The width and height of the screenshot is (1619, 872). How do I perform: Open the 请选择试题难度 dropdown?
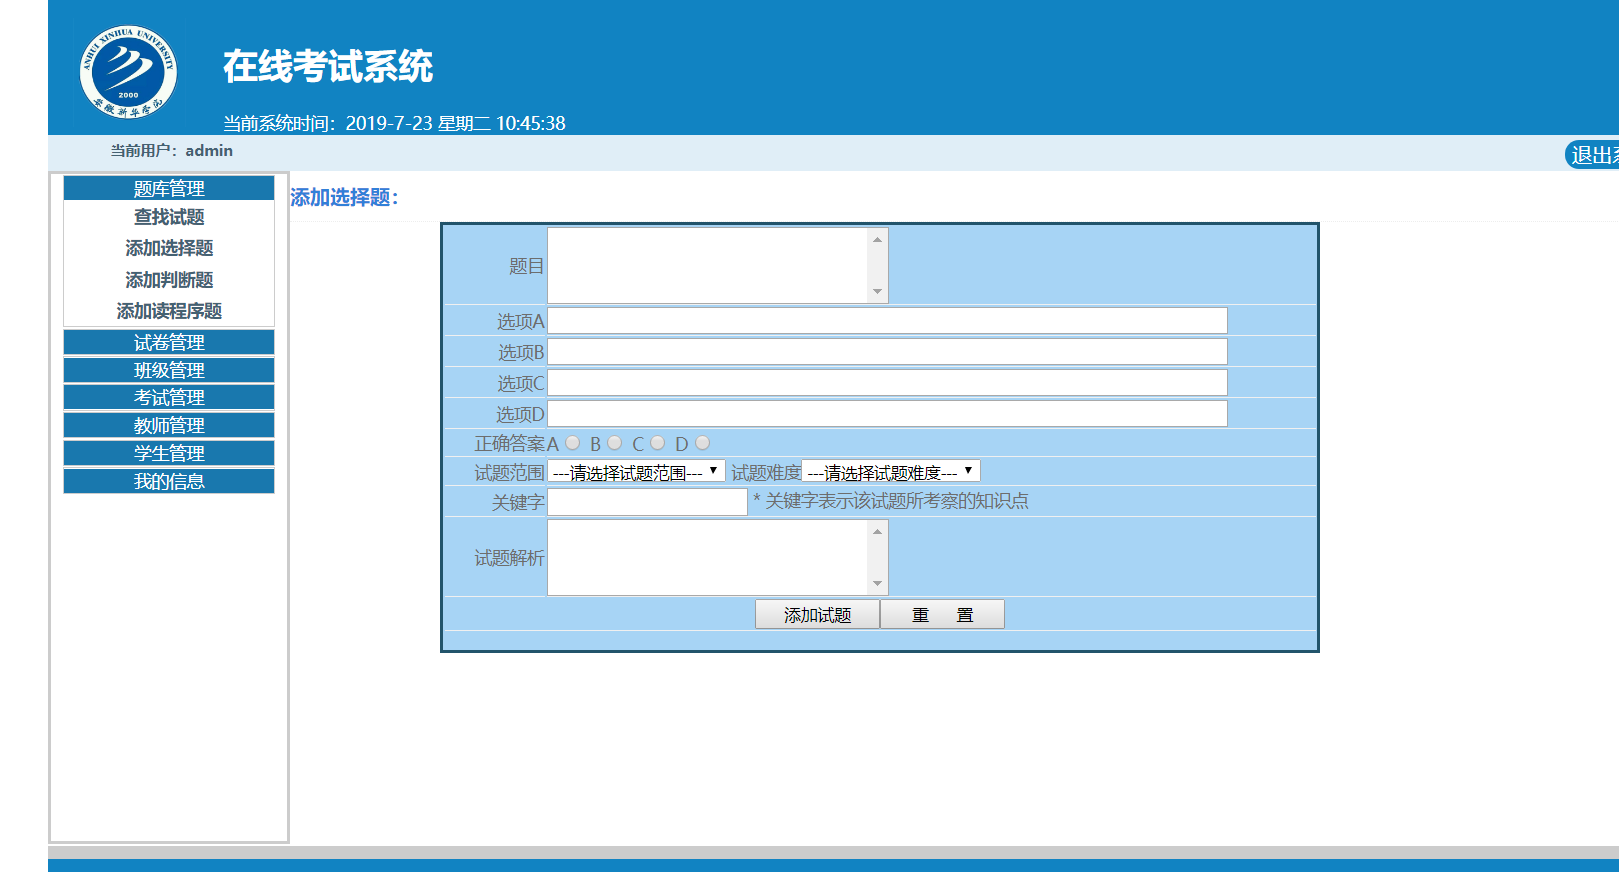tap(891, 472)
